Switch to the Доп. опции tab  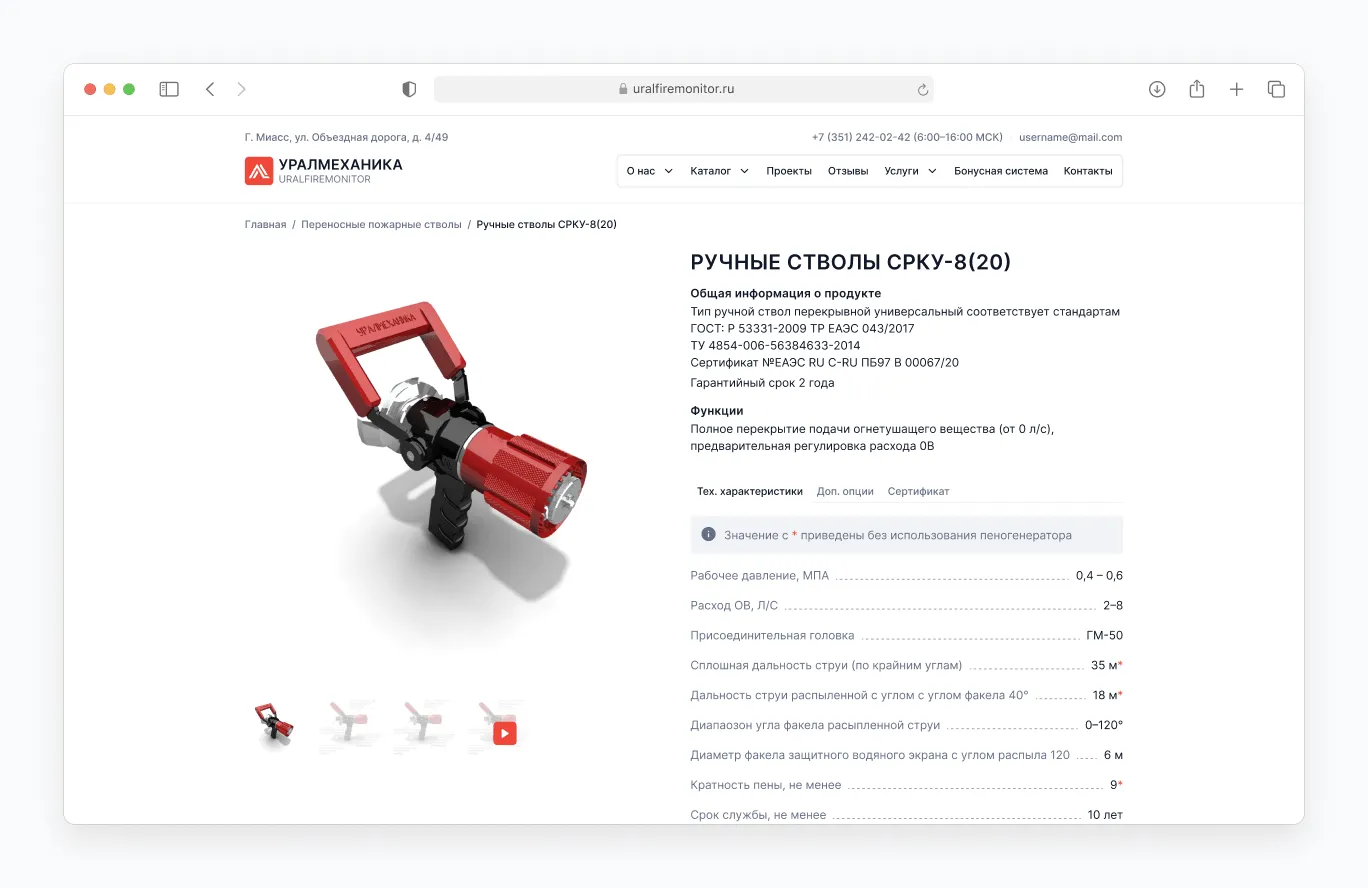point(845,491)
